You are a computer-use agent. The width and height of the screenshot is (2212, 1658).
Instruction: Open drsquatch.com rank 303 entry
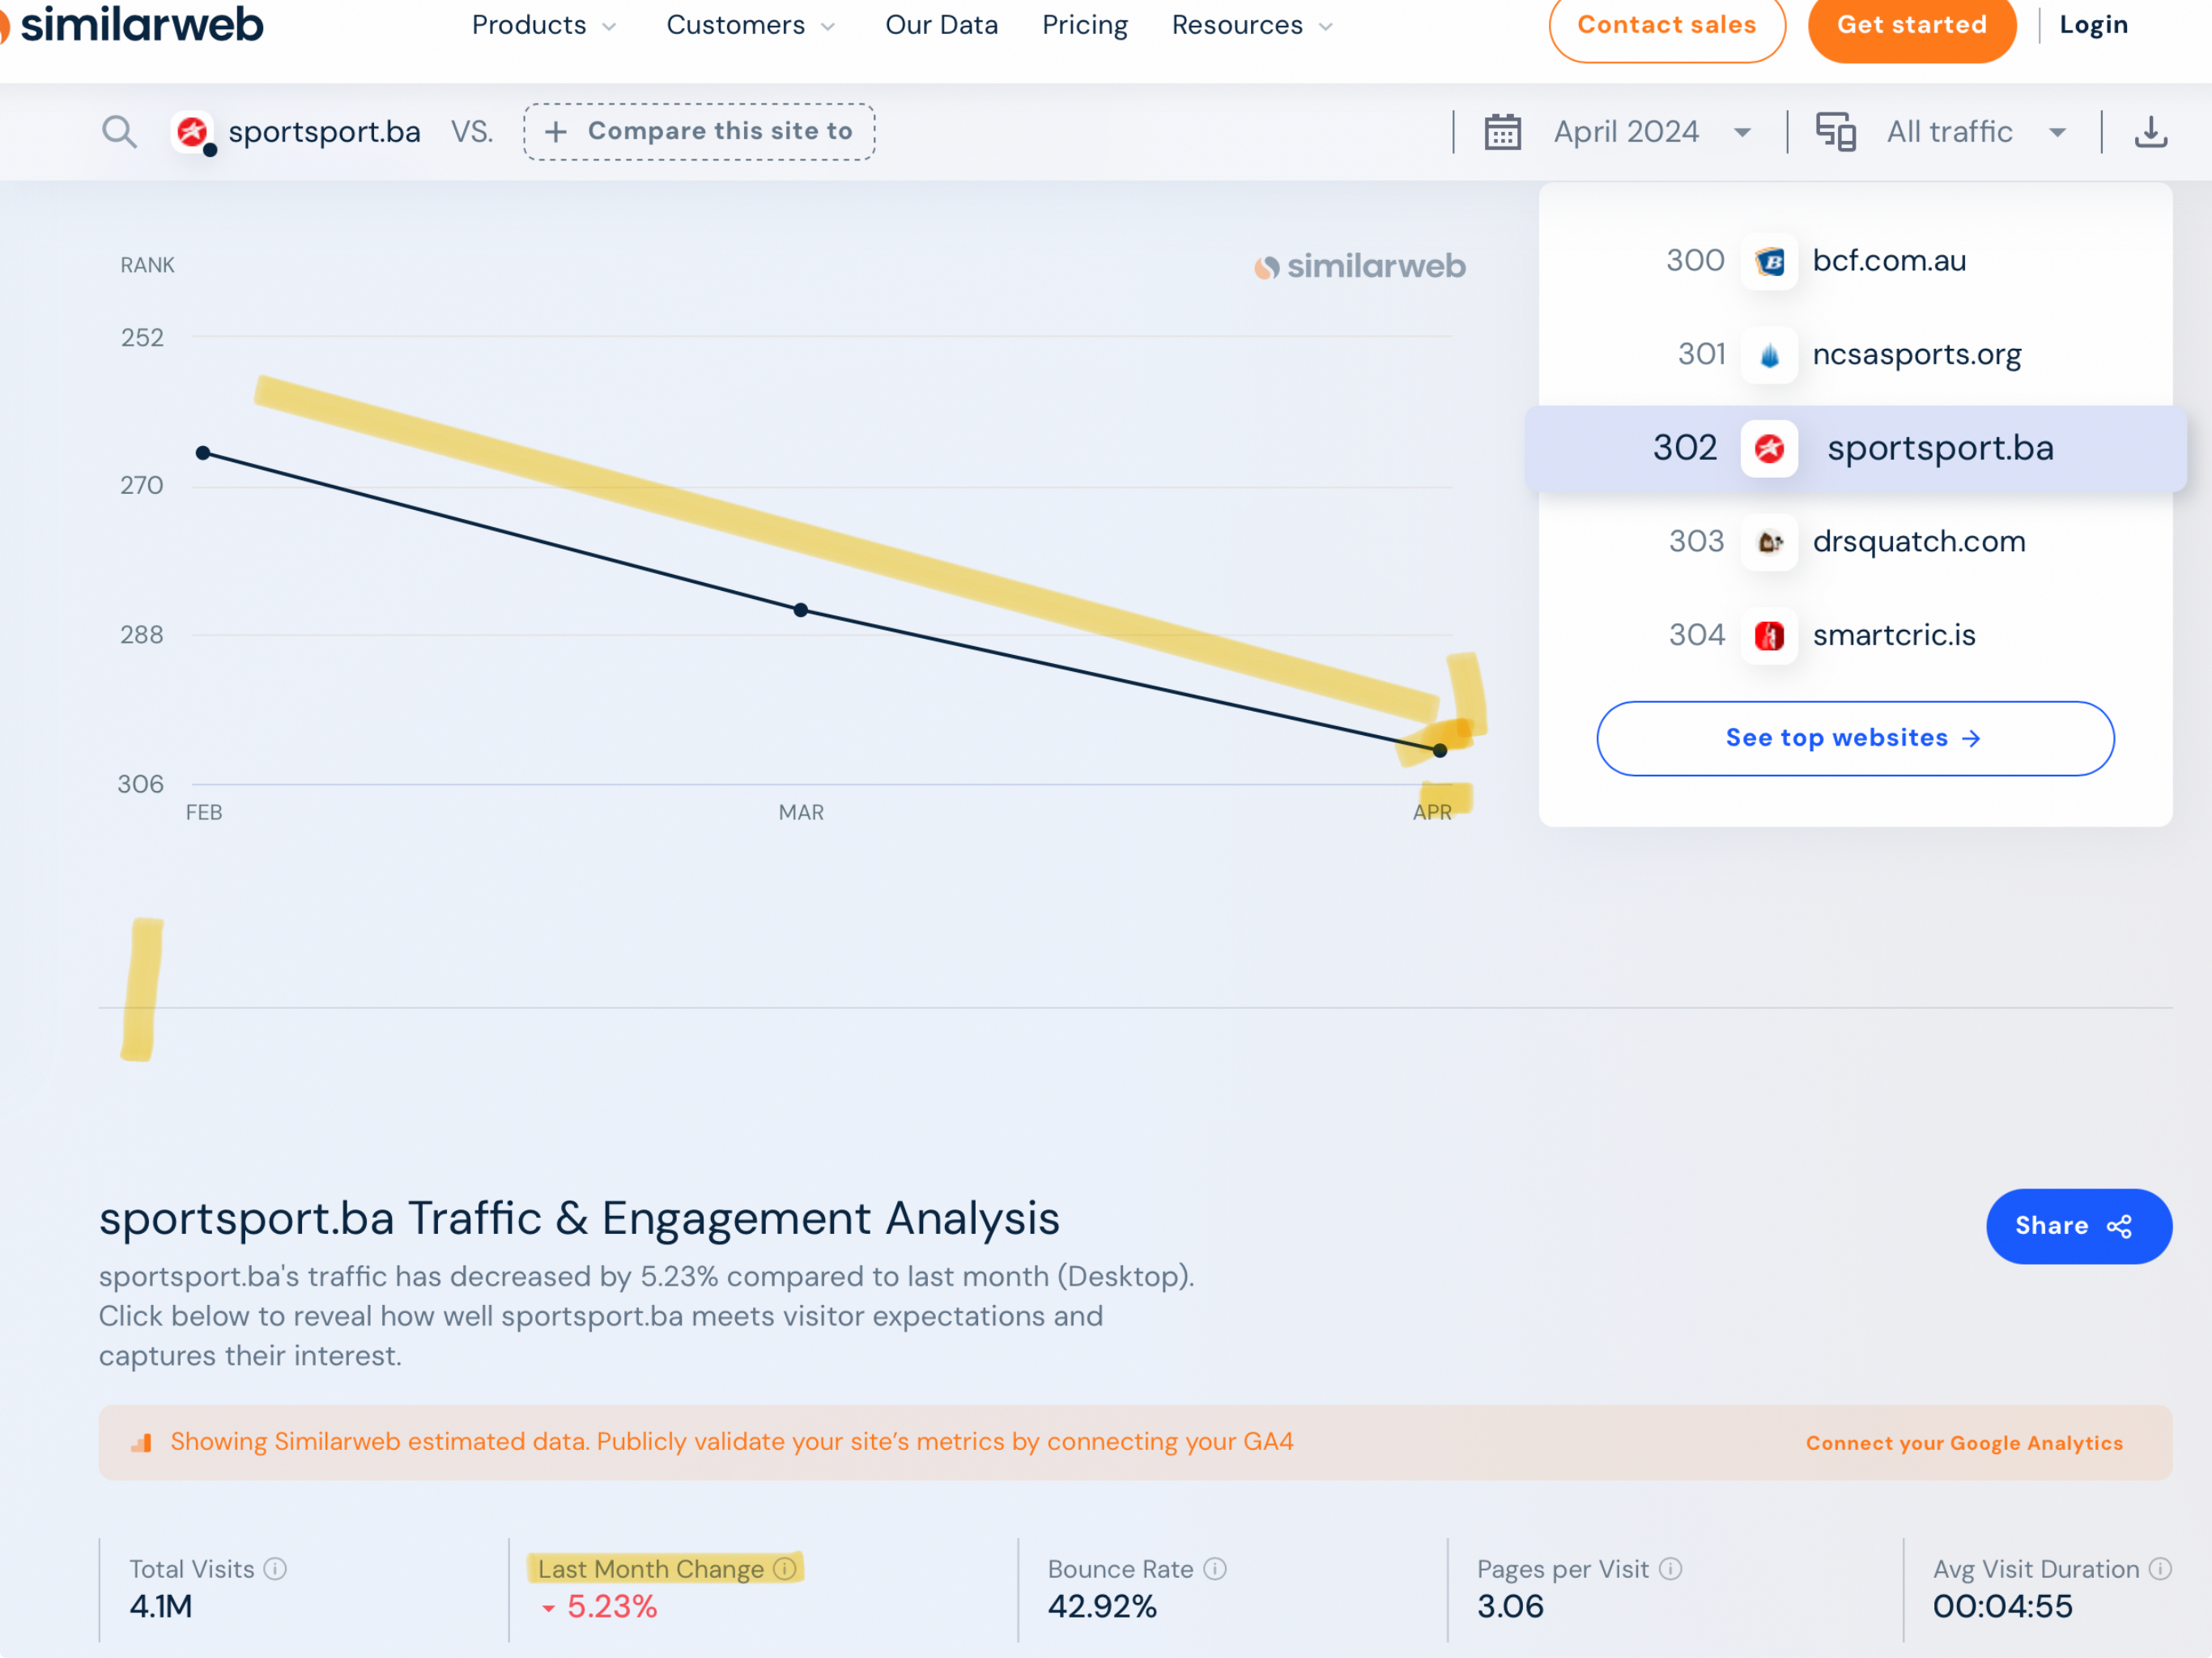tap(1855, 542)
